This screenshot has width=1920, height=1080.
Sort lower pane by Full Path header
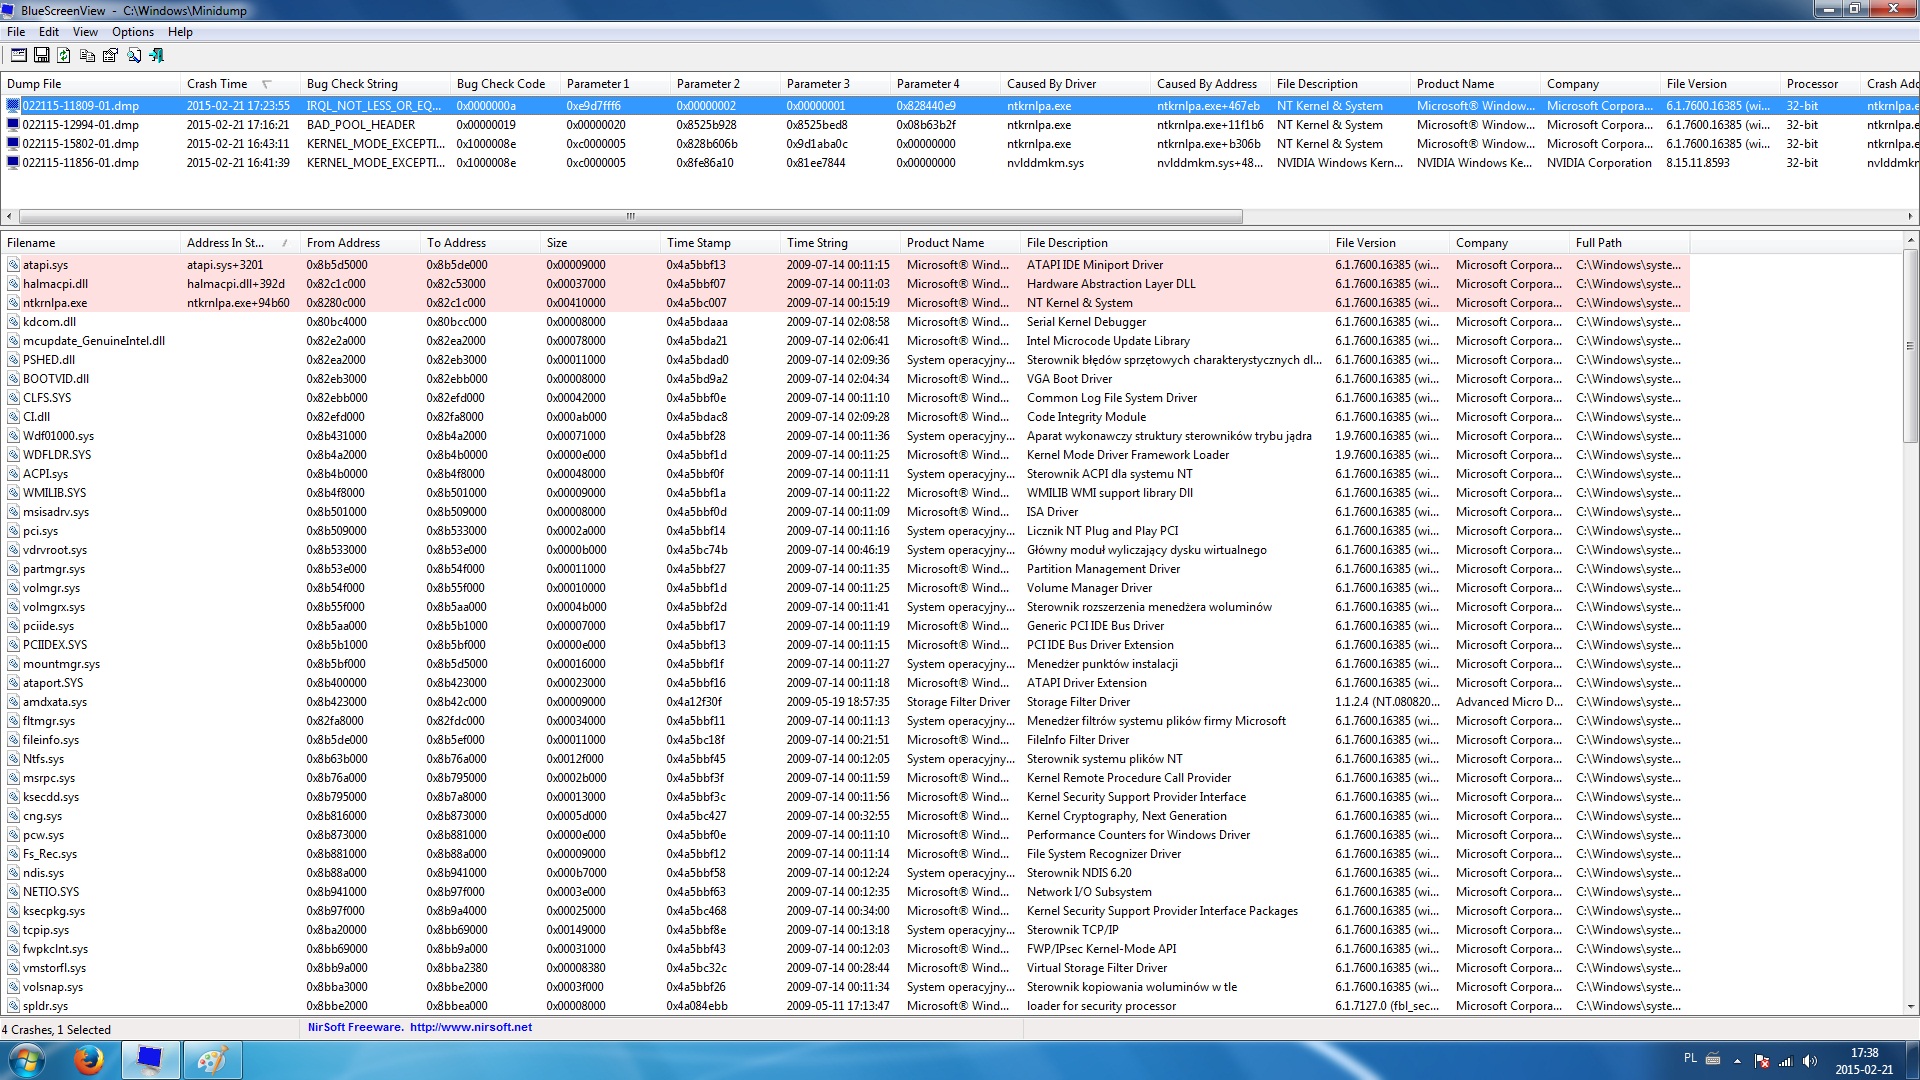(x=1629, y=243)
